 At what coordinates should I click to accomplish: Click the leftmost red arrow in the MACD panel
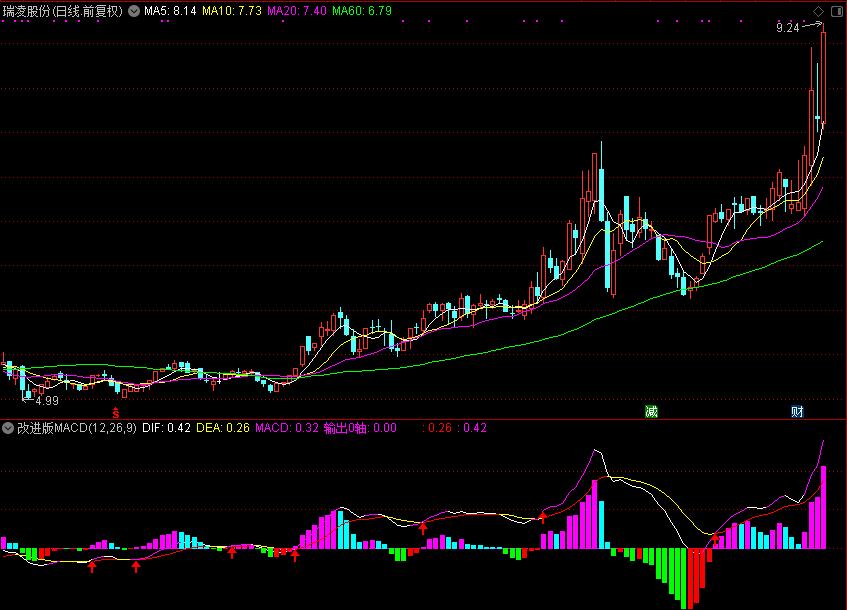click(92, 567)
